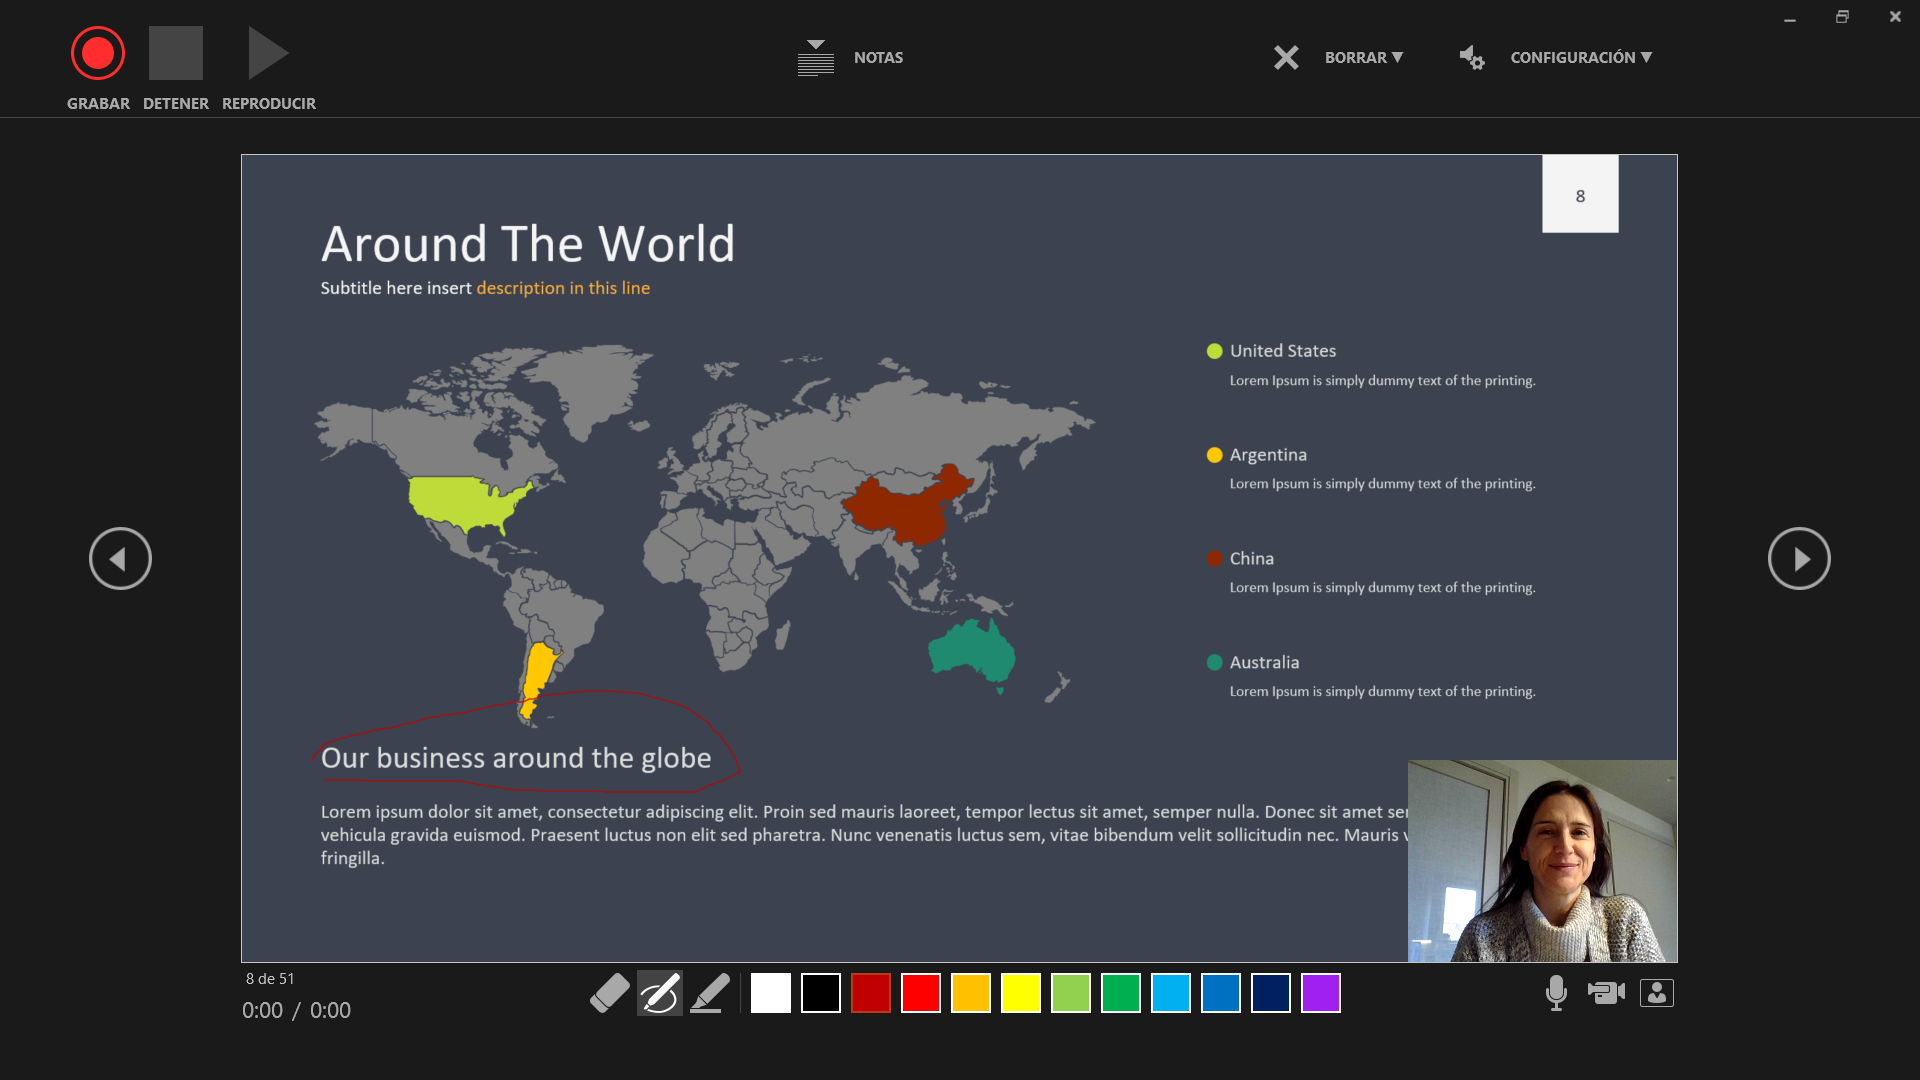Toggle the microphone on or off
The height and width of the screenshot is (1080, 1920).
point(1556,993)
